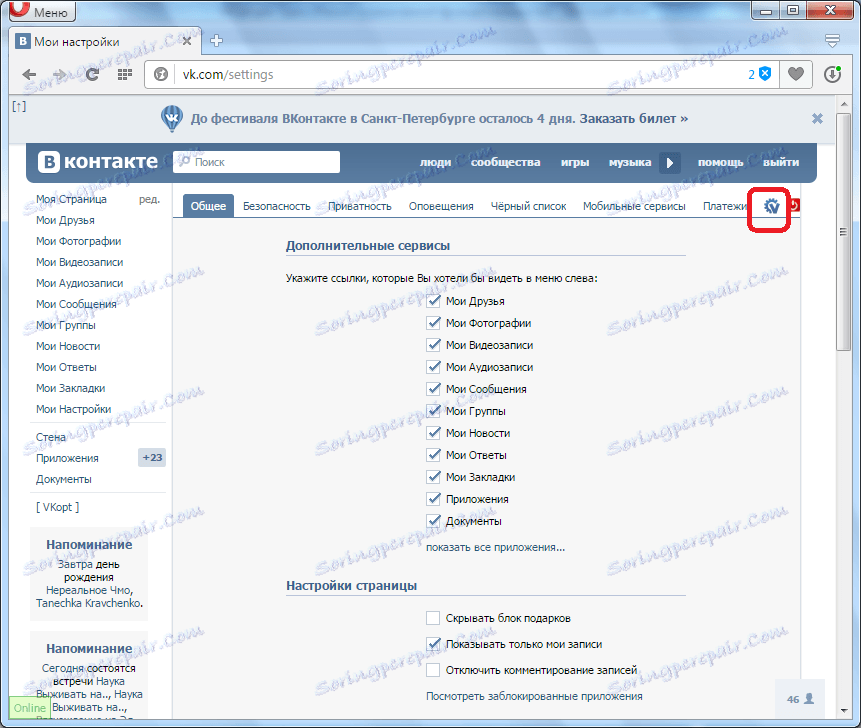The image size is (861, 728).
Task: Uncheck the 'Мои Аудиозаписи' checkbox
Action: tap(433, 367)
